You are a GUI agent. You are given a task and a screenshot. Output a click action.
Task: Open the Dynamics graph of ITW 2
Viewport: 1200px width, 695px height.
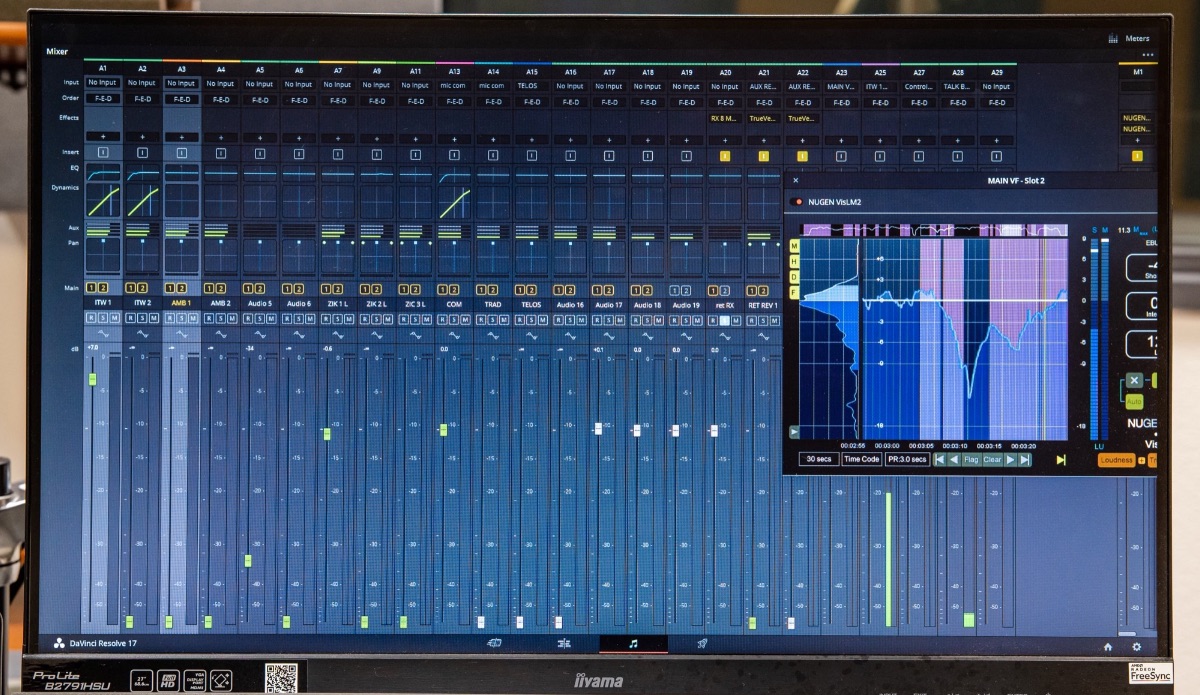click(x=142, y=201)
